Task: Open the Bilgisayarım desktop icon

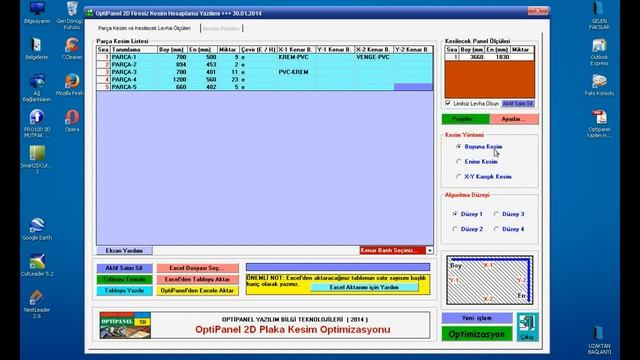Action: pyautogui.click(x=37, y=12)
